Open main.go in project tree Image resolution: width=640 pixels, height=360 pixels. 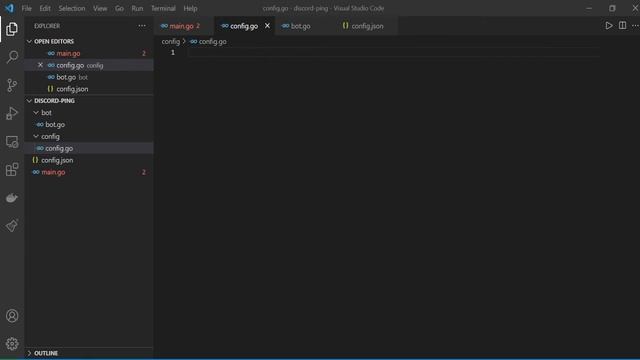pos(89,172)
